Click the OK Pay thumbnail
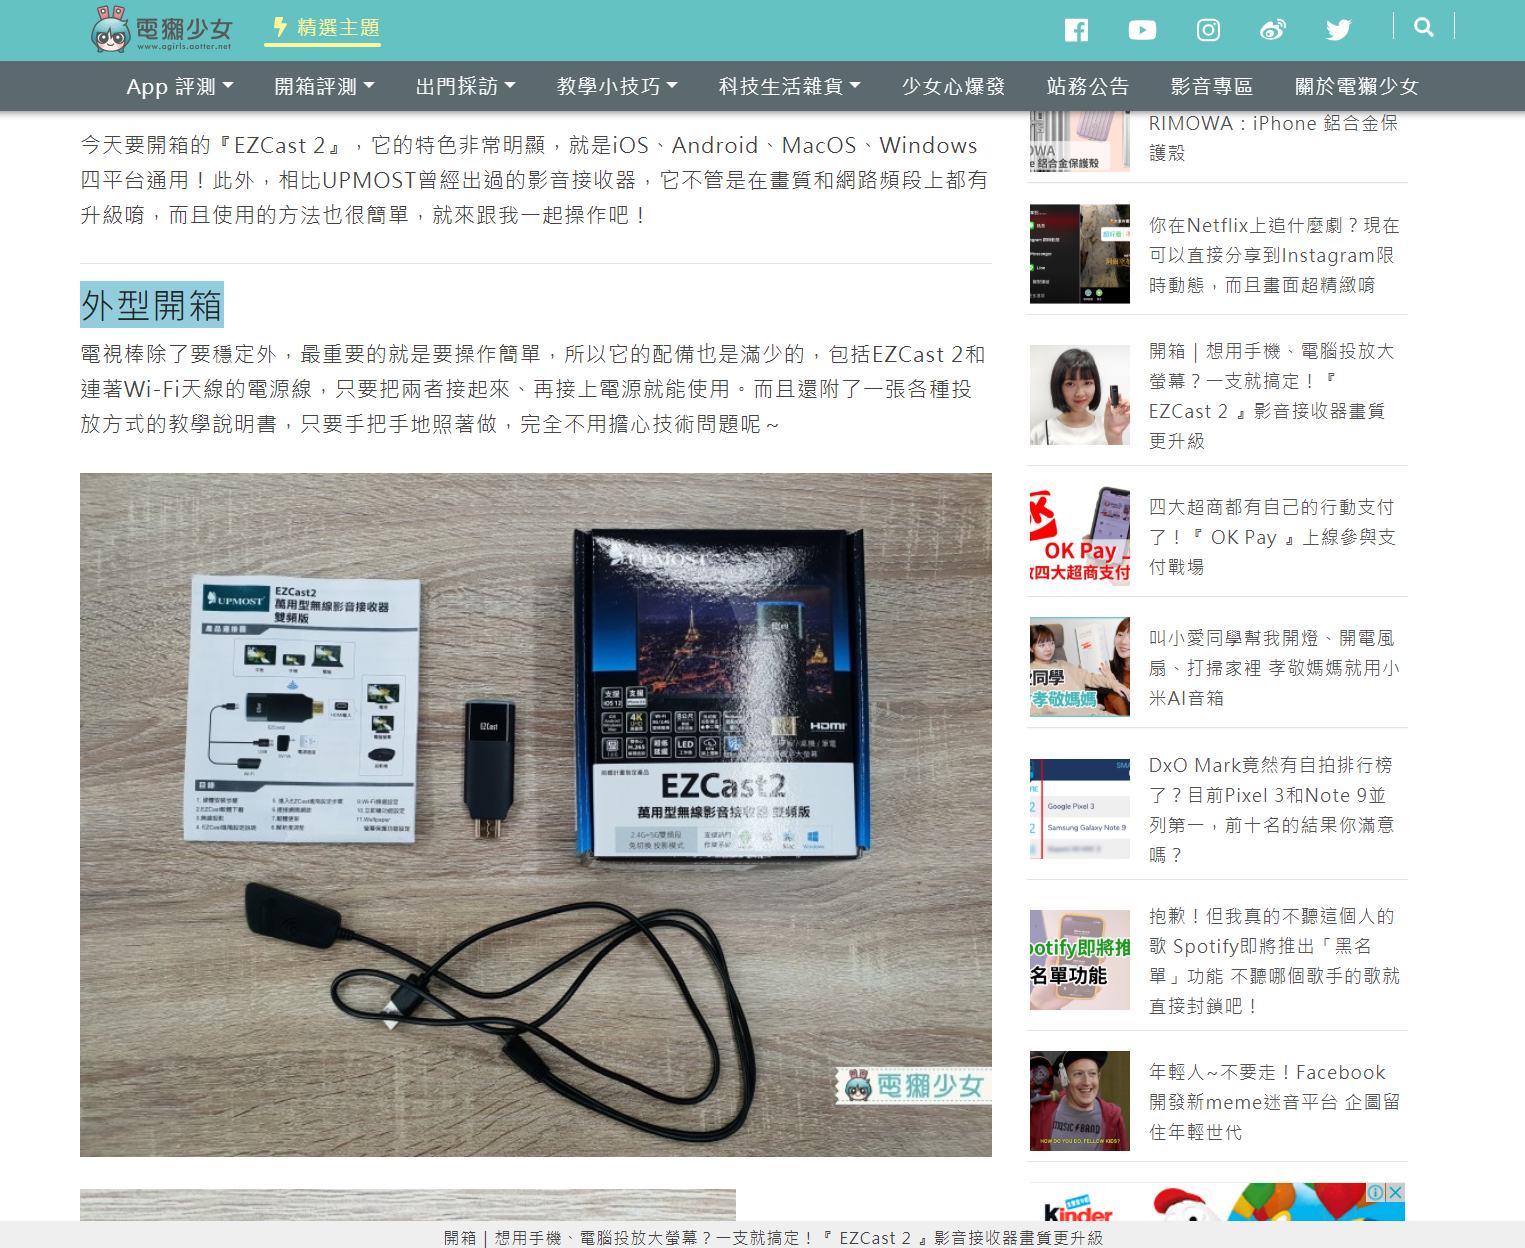This screenshot has height=1248, width=1525. coord(1080,536)
